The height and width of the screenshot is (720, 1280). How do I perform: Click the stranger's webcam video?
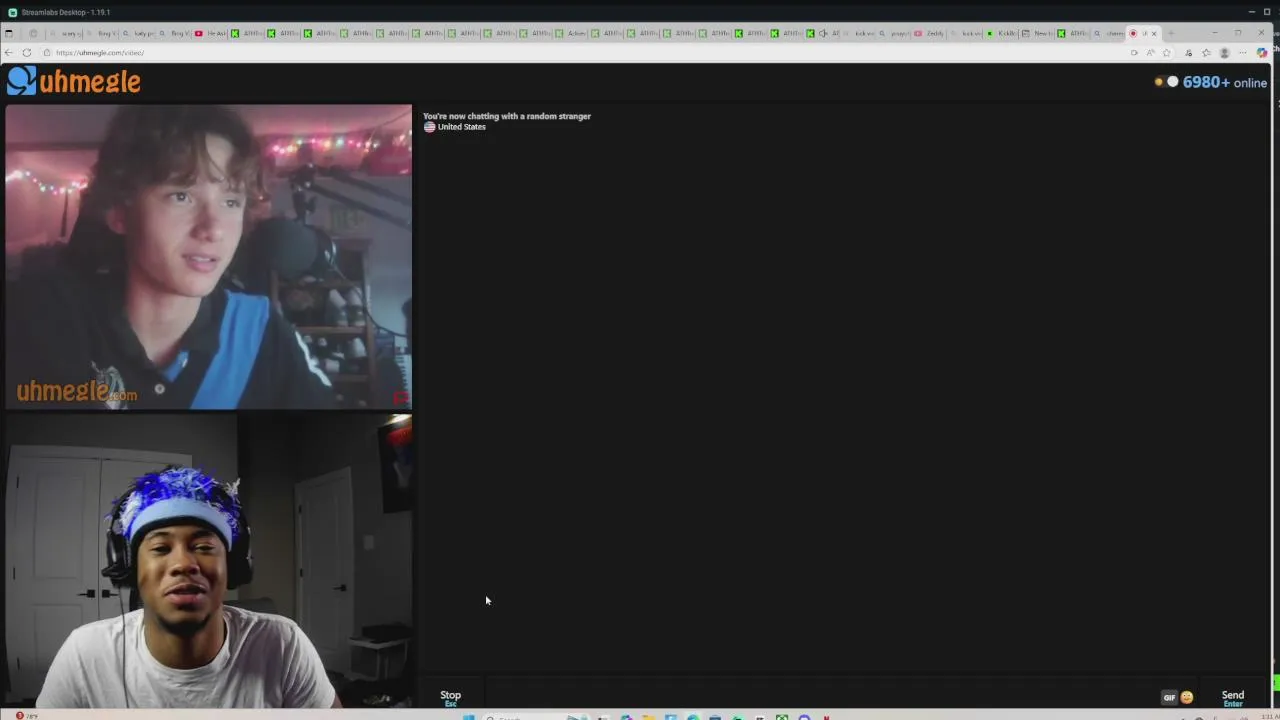208,257
